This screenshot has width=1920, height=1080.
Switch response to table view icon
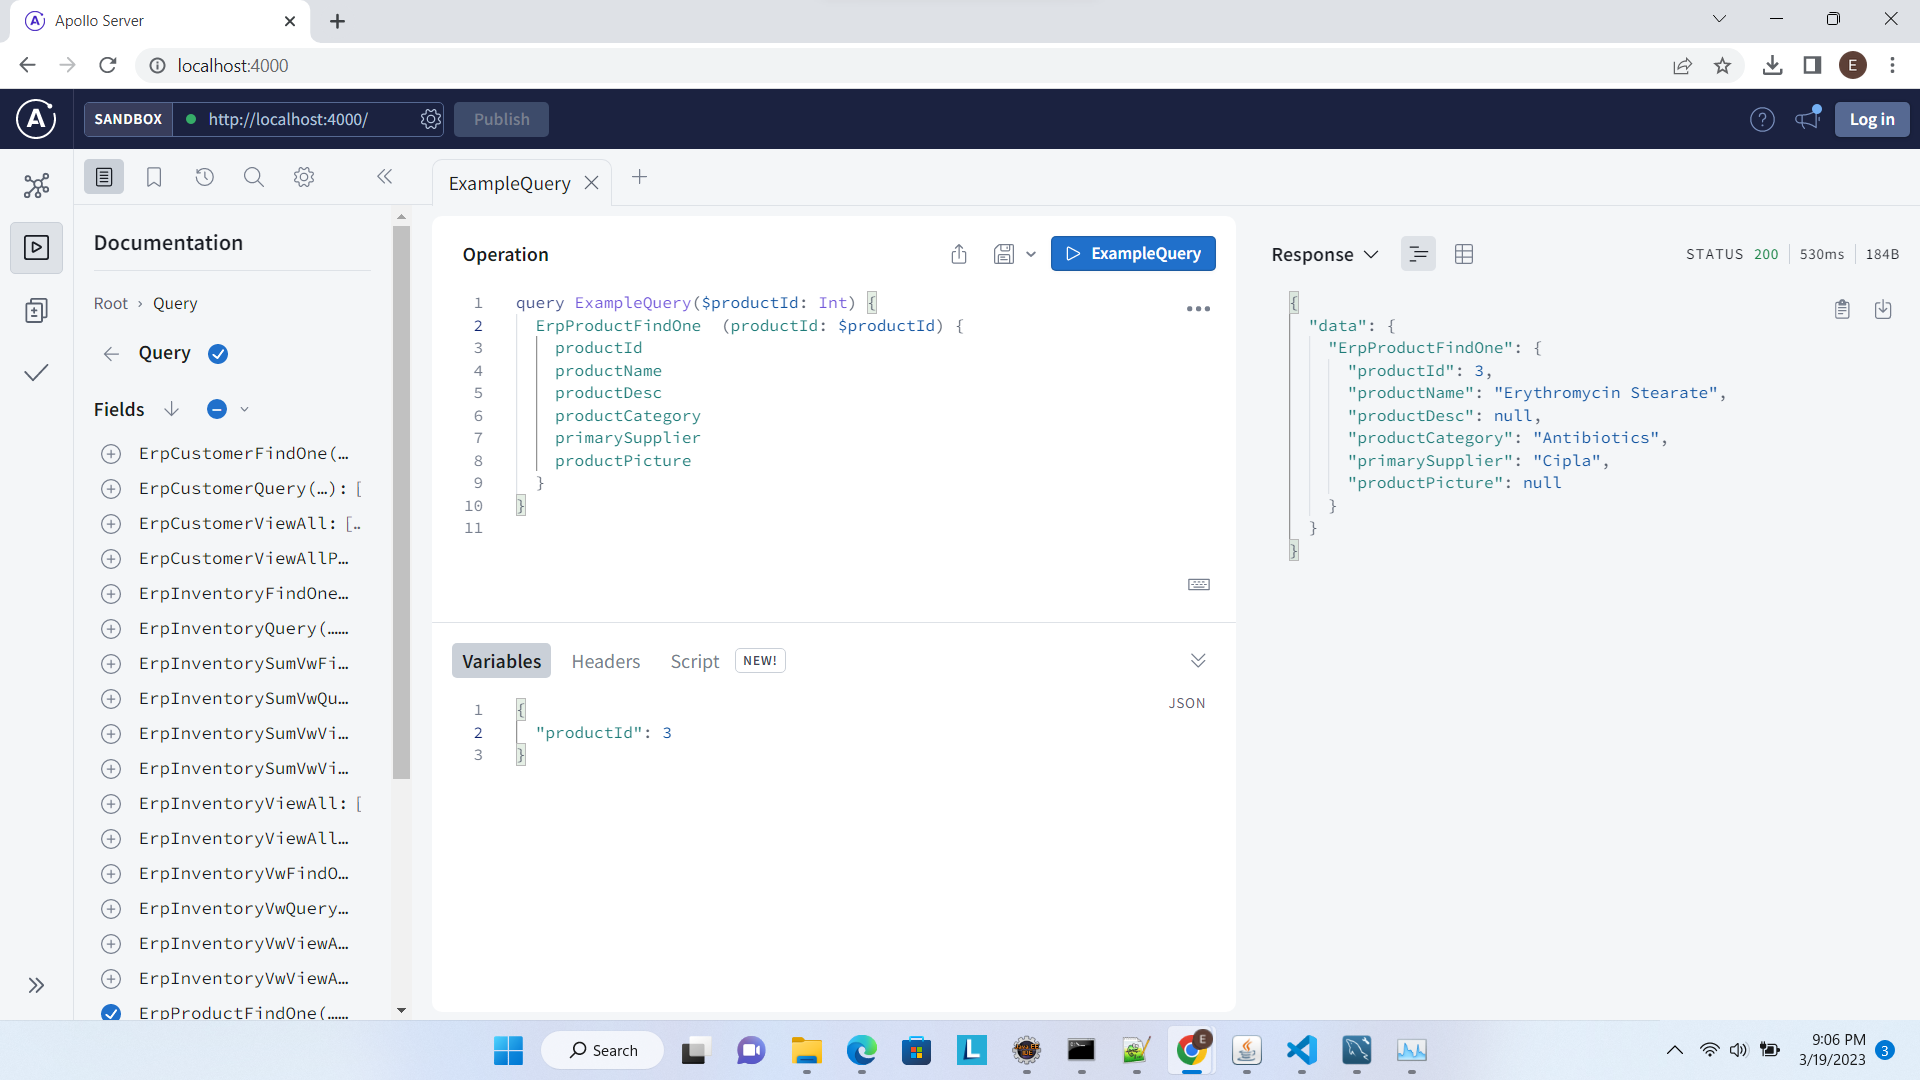tap(1464, 254)
